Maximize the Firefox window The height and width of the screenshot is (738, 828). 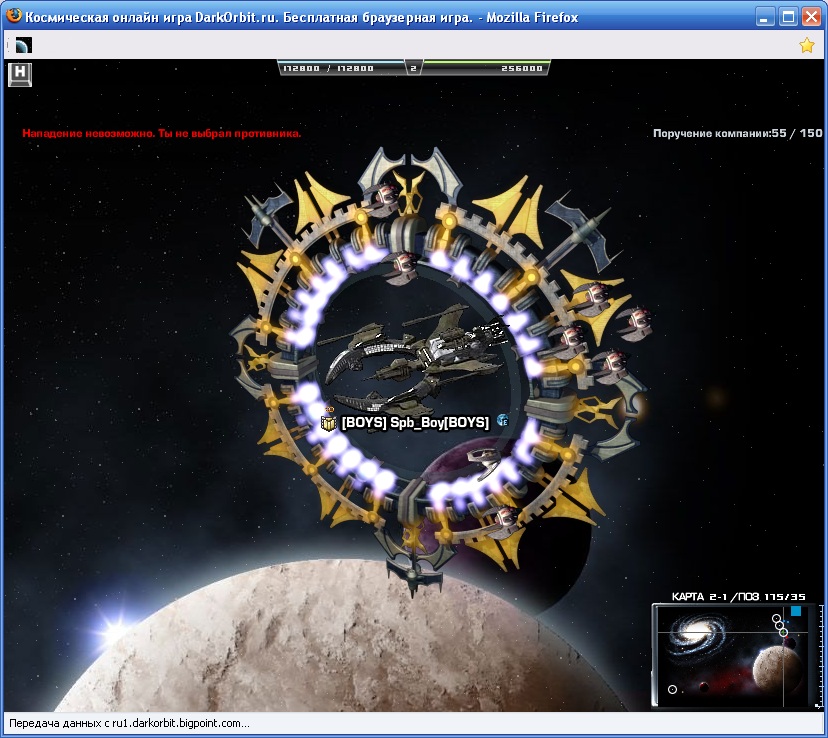click(x=788, y=17)
